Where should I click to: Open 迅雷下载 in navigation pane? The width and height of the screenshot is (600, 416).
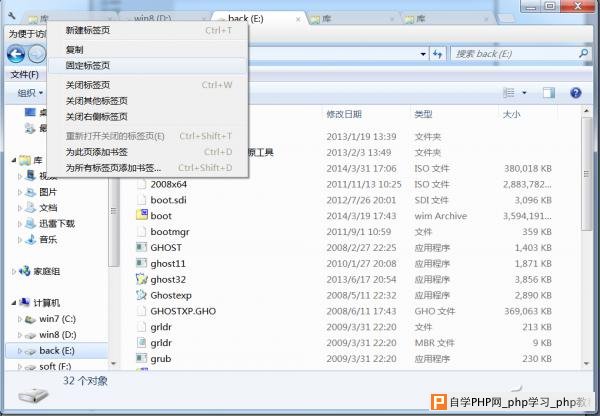point(57,223)
